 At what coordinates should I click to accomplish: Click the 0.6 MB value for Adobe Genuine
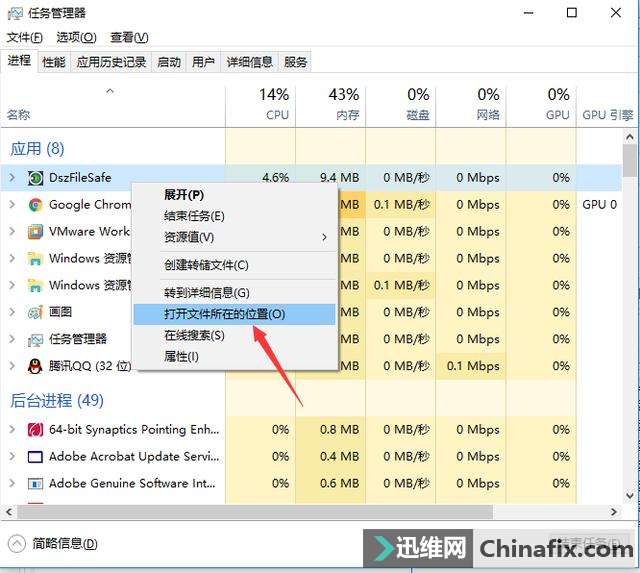click(340, 483)
